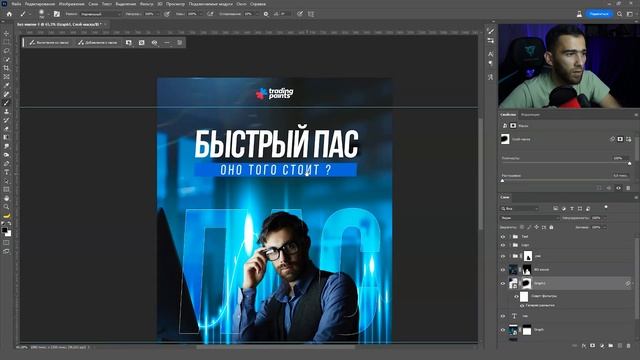Screen dimensions: 640x360
Task: Select the Hand tool
Action: (6, 198)
